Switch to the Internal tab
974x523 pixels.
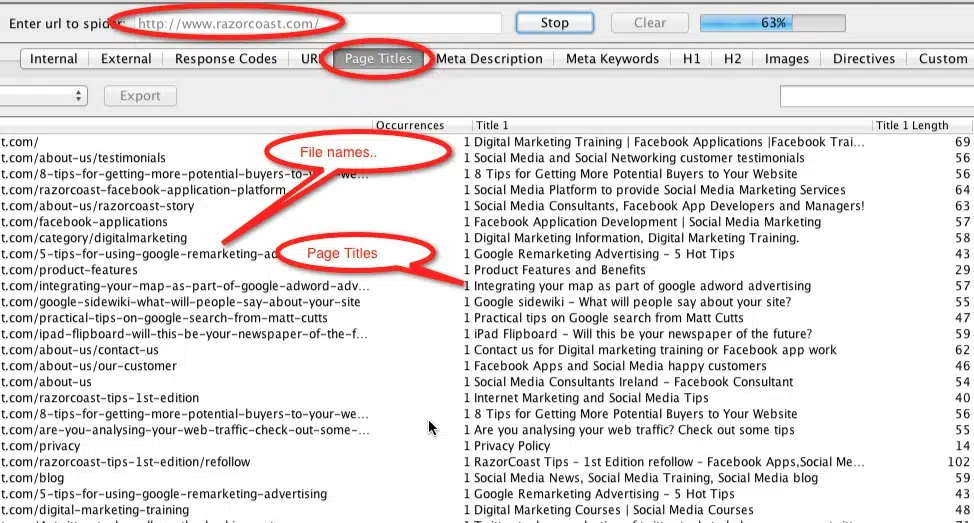[54, 59]
